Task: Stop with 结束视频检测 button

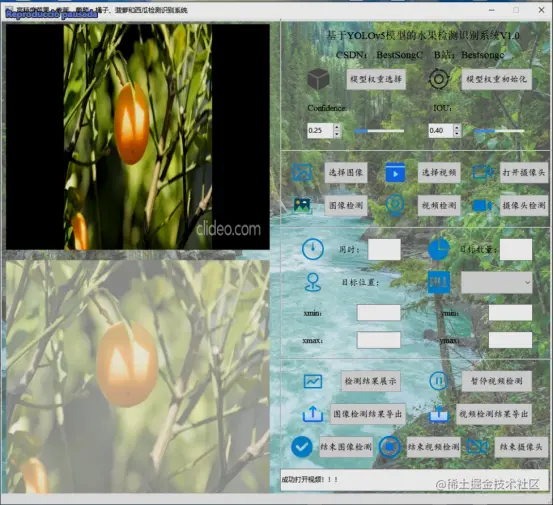Action: [x=434, y=447]
